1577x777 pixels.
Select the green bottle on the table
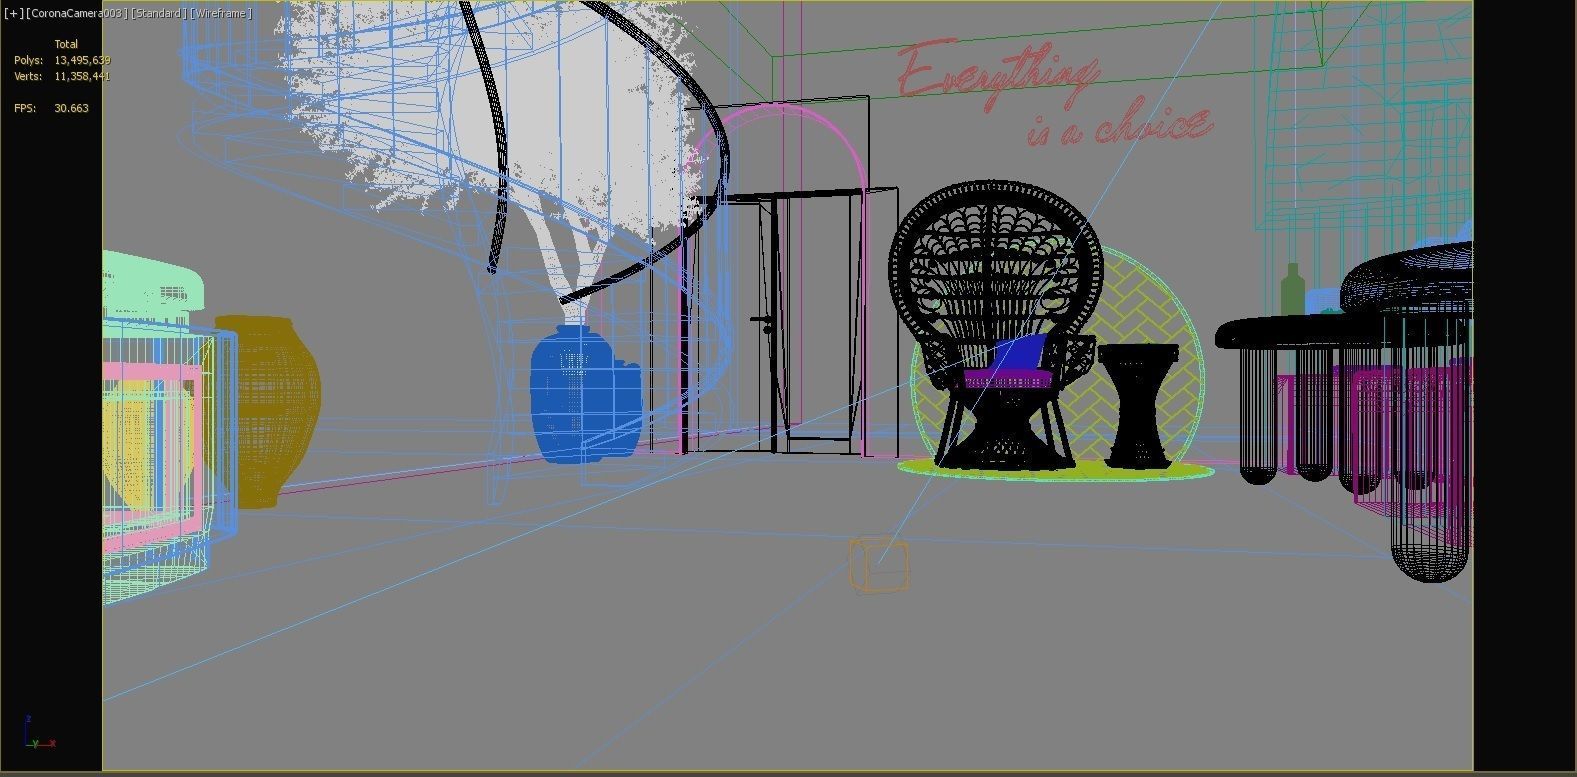click(1292, 290)
